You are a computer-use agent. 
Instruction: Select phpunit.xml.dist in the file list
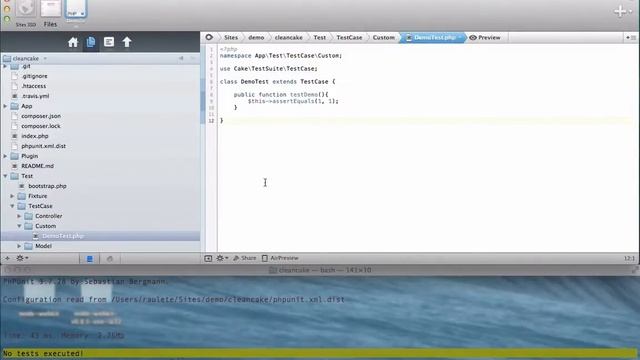click(43, 146)
